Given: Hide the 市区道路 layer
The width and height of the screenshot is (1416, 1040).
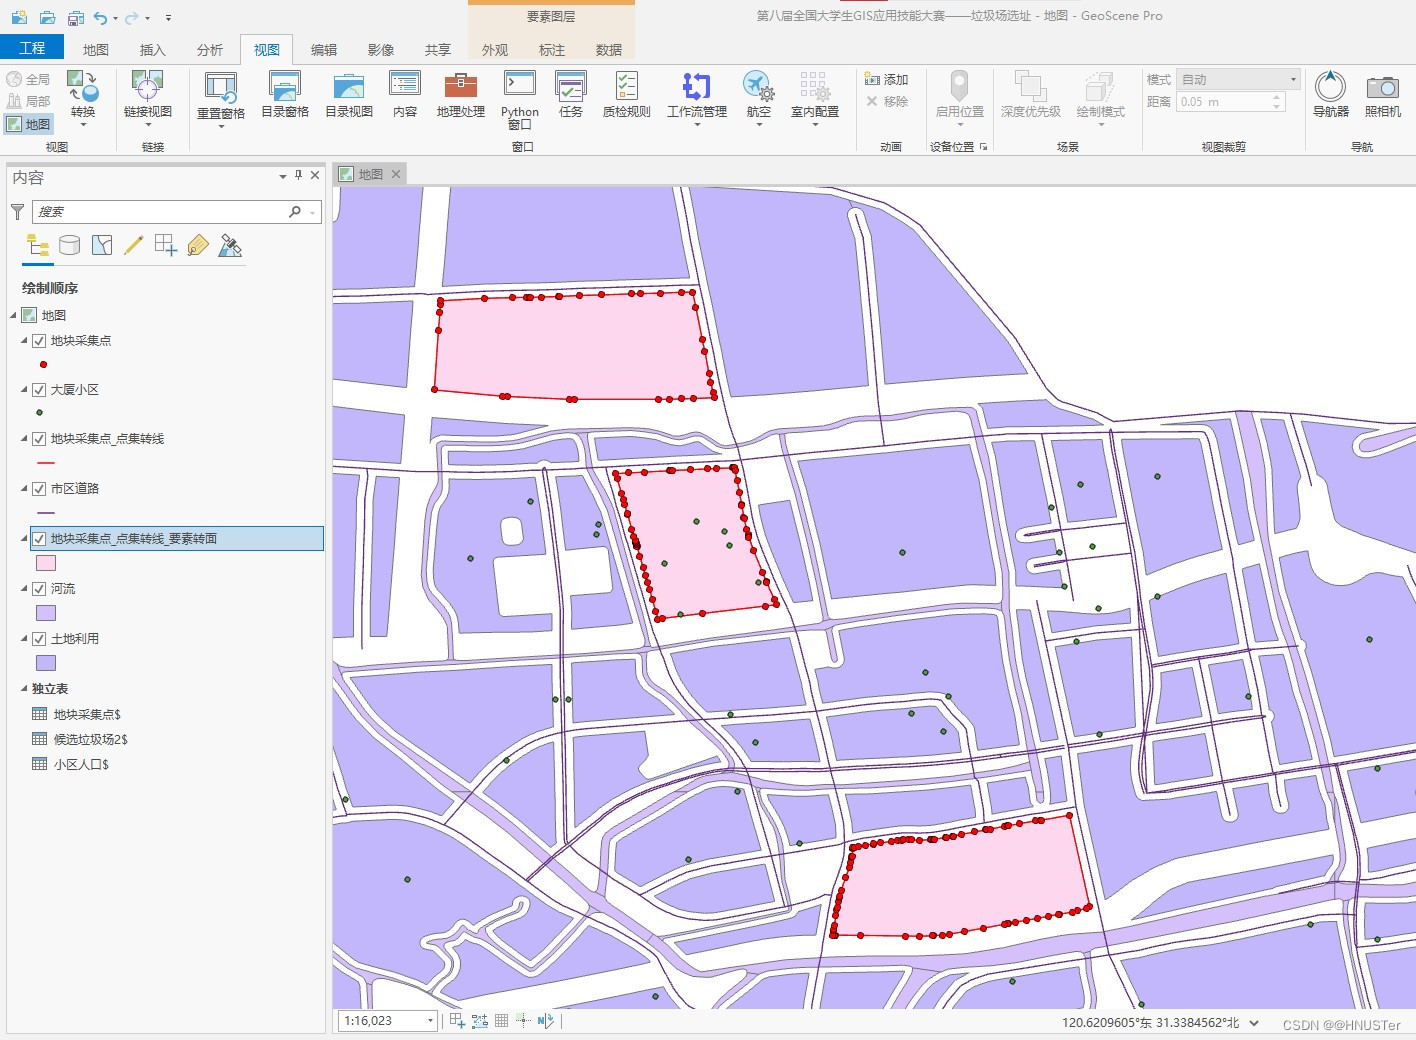Looking at the screenshot, I should (39, 489).
